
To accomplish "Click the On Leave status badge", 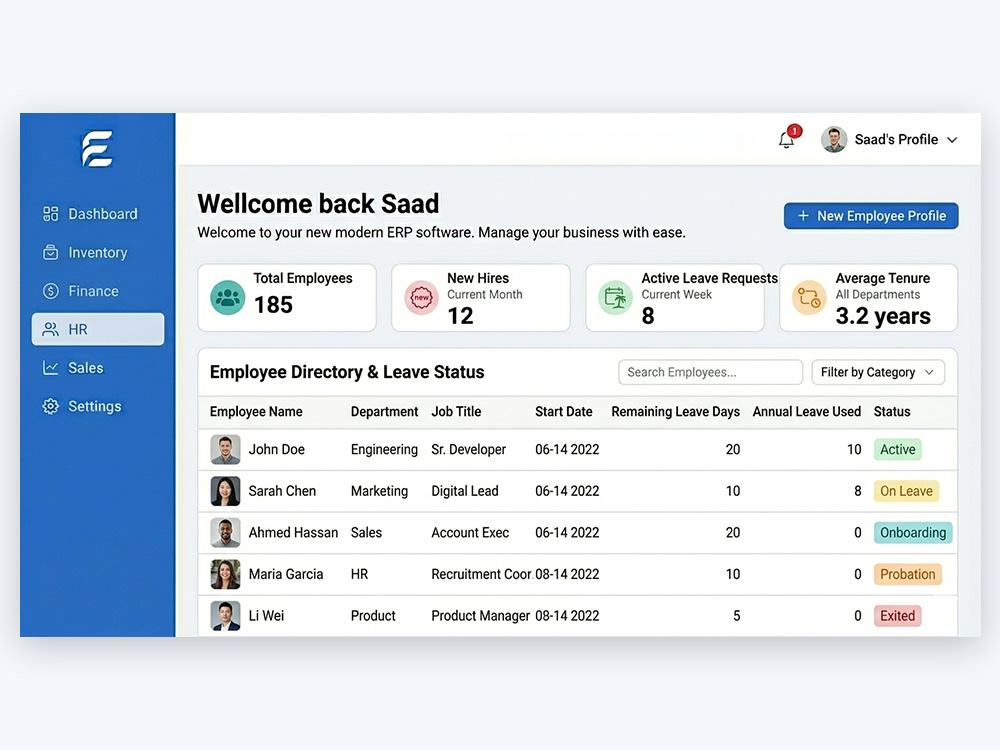I will [x=906, y=491].
